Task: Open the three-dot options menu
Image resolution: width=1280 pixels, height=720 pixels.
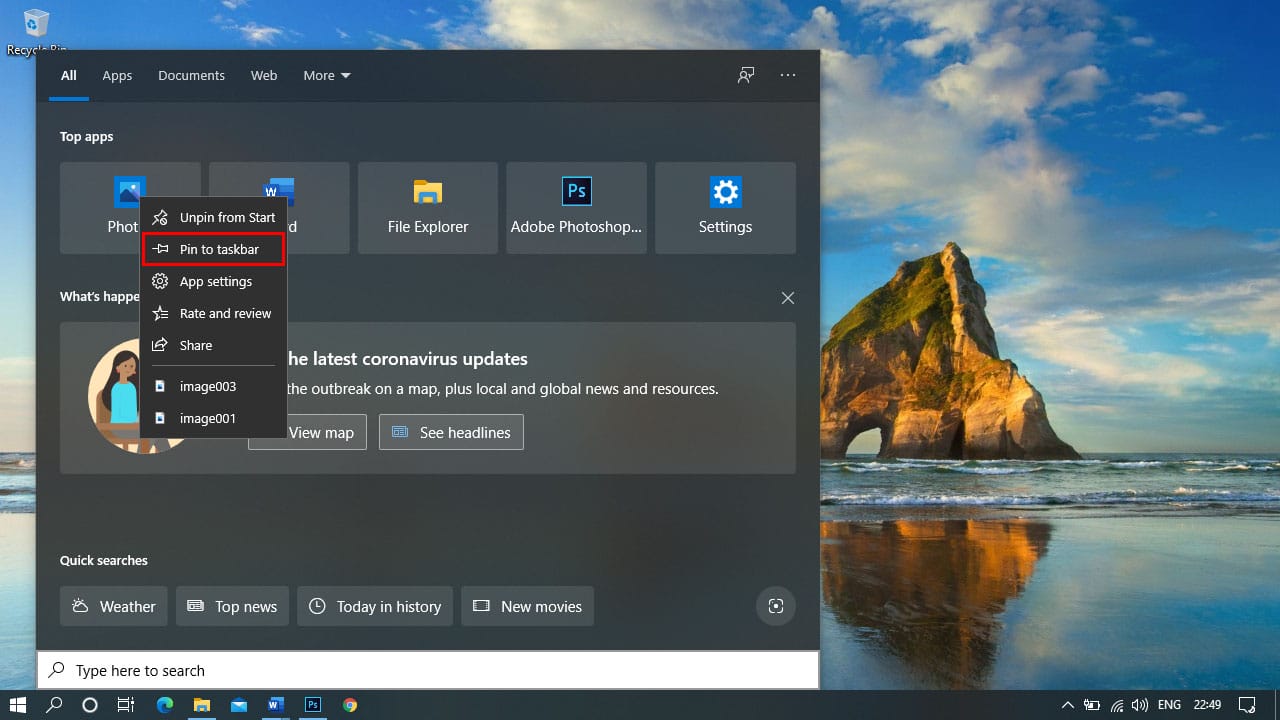Action: coord(788,75)
